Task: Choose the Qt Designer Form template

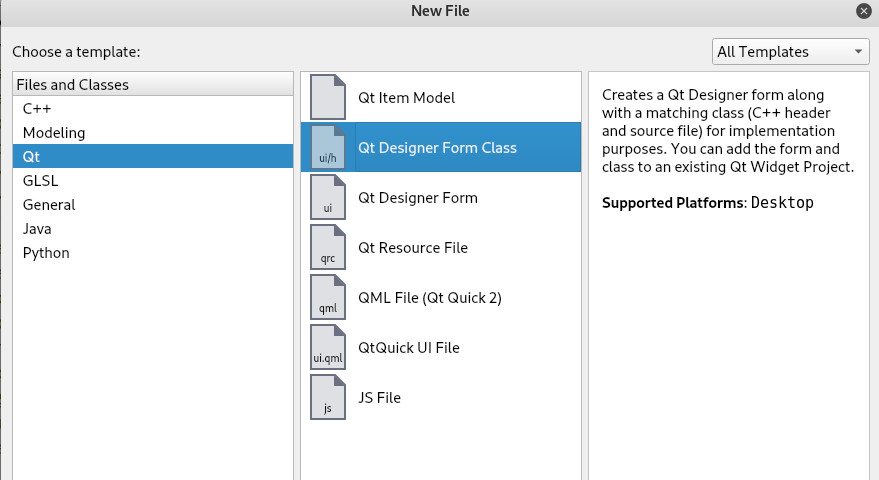Action: tap(441, 197)
